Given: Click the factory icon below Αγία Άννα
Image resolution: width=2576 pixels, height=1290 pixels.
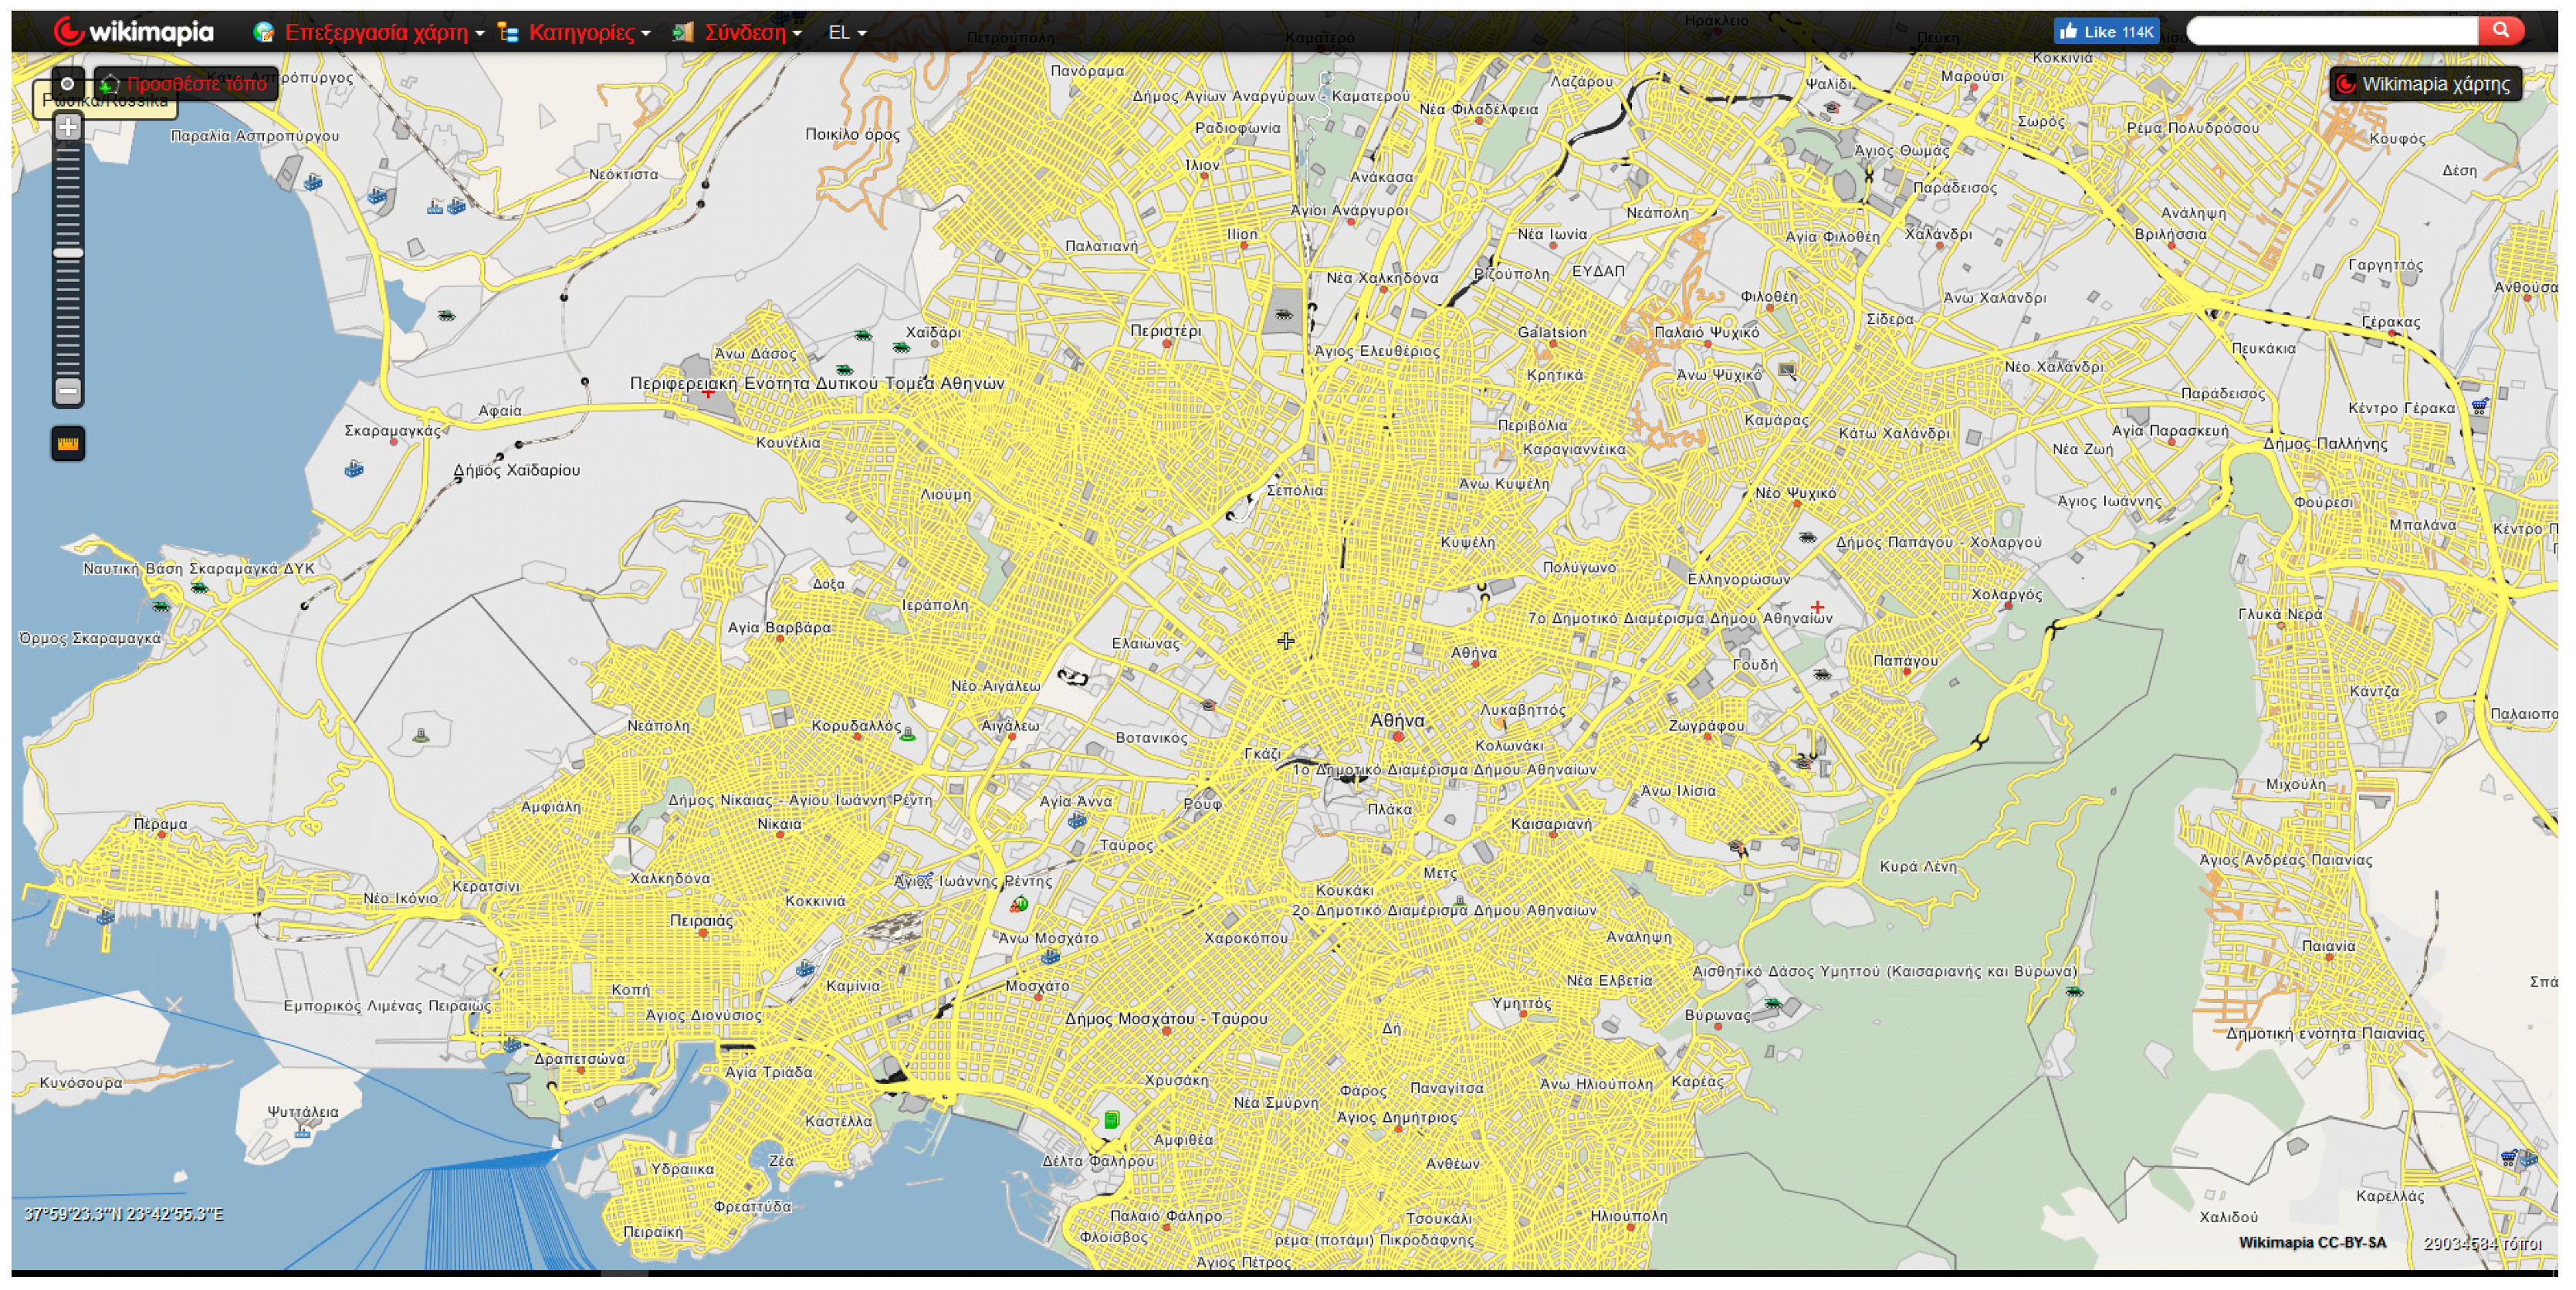Looking at the screenshot, I should pyautogui.click(x=1076, y=820).
